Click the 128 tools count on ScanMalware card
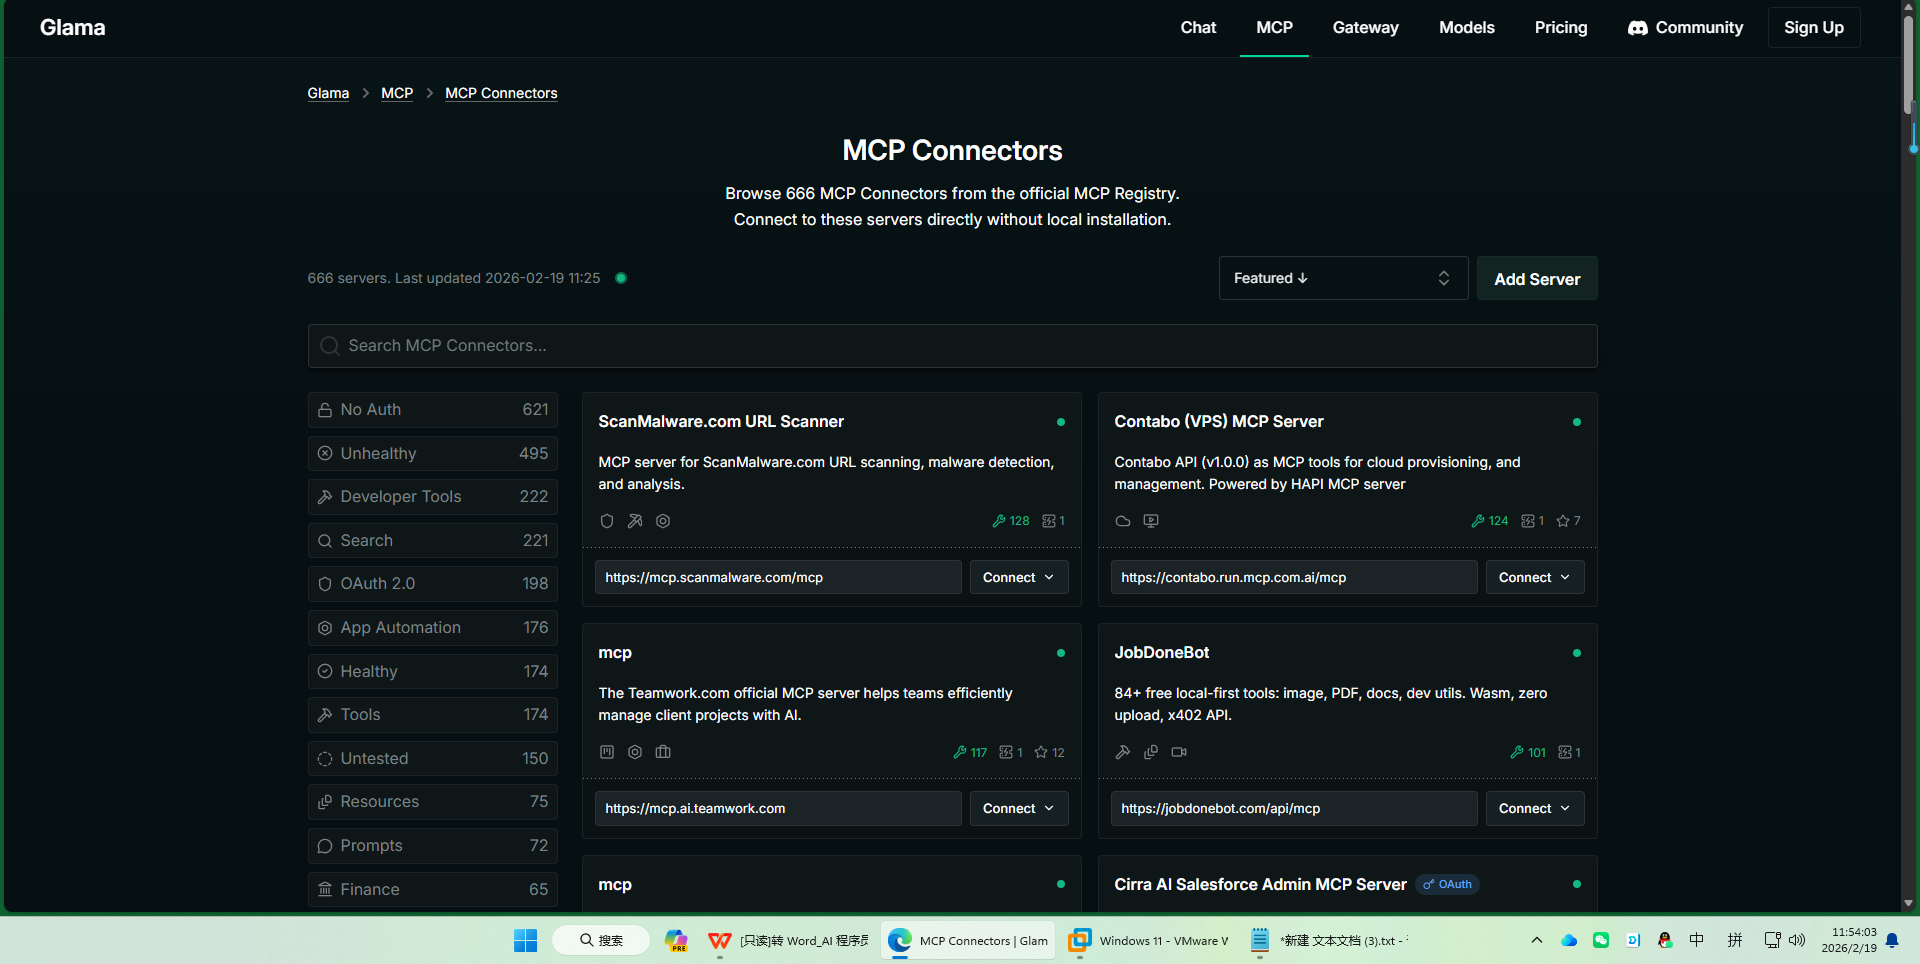This screenshot has height=964, width=1920. pos(1011,521)
